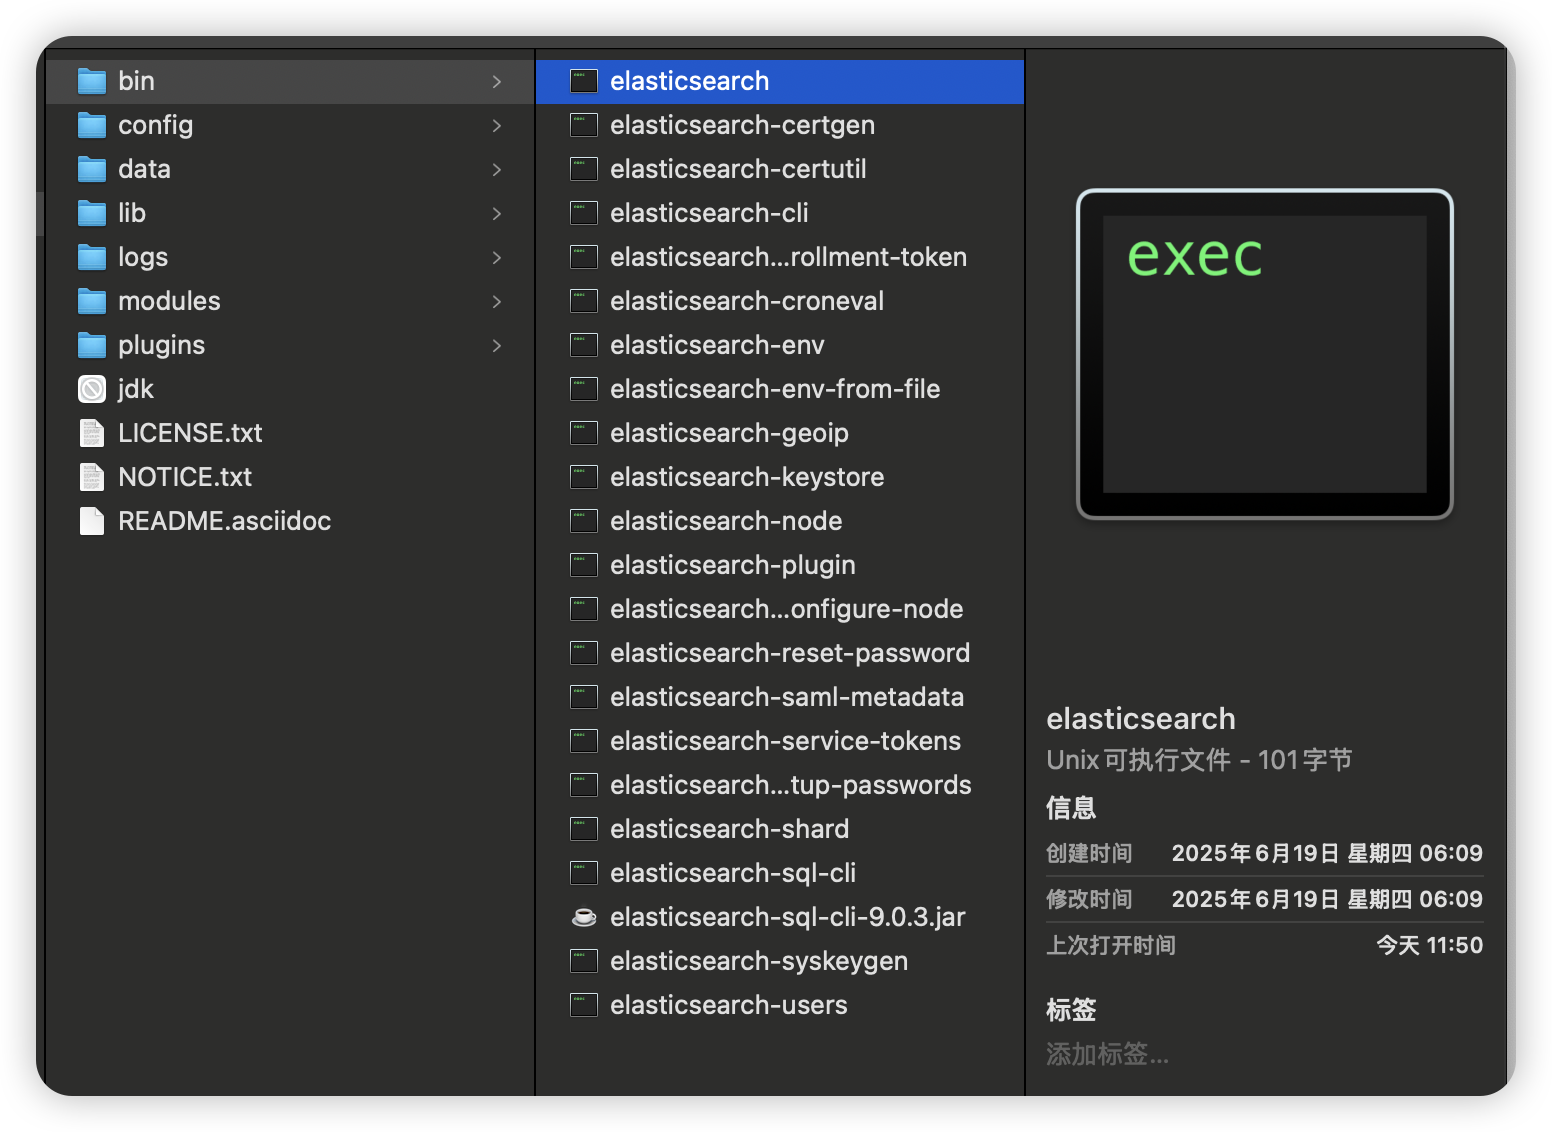Click the 今天 11:50 last opened value
Screen dimensions: 1552x1132
[x=1430, y=945]
